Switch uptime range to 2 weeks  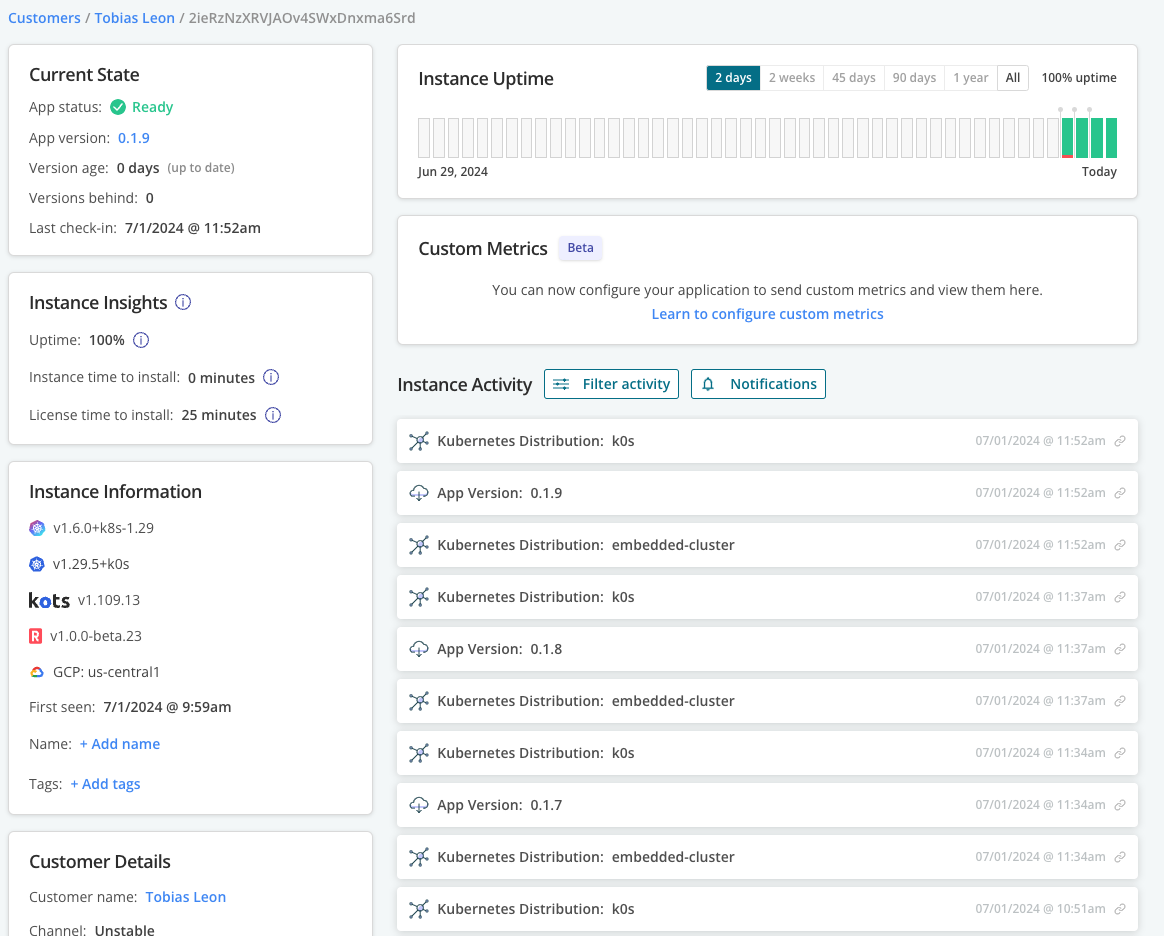coord(792,77)
